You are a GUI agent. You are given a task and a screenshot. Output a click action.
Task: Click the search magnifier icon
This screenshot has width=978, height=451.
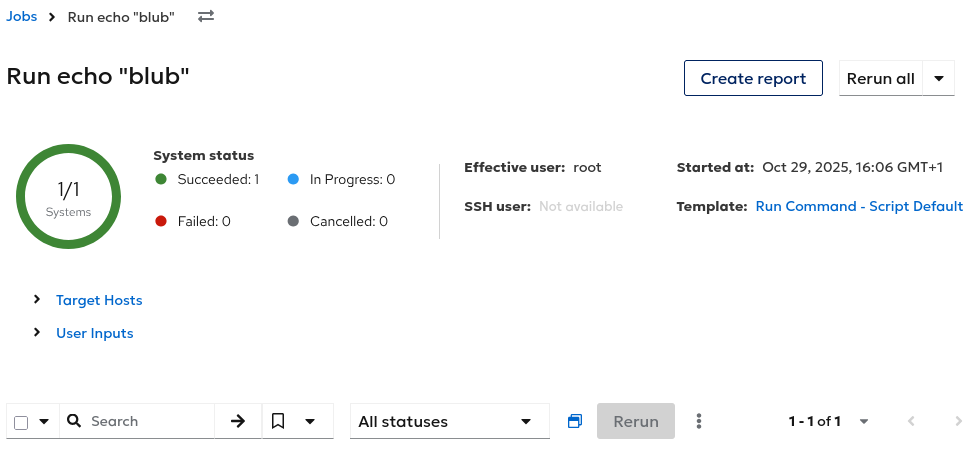coord(74,421)
